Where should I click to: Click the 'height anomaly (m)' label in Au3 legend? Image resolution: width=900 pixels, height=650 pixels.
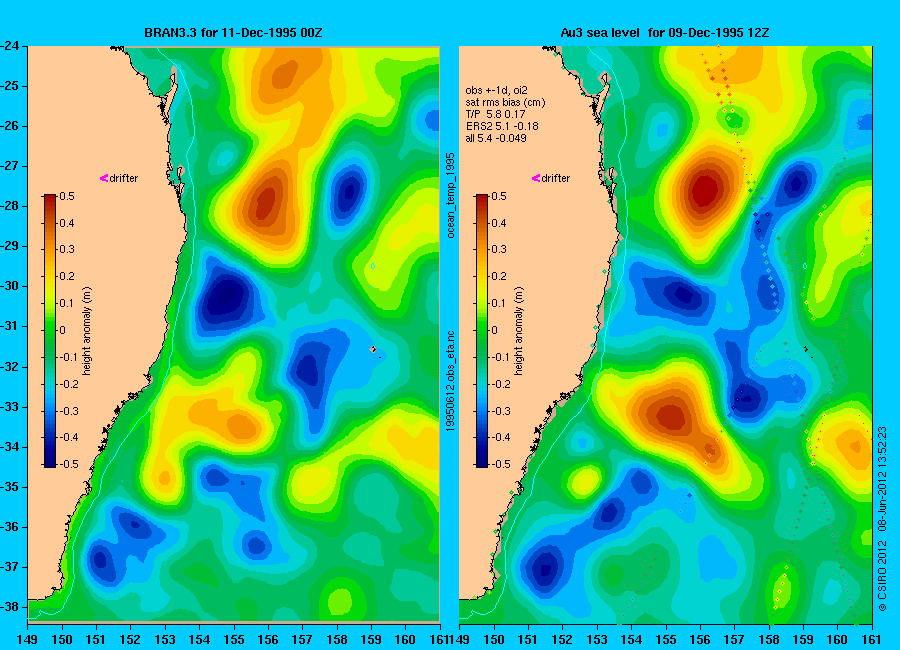click(x=518, y=331)
